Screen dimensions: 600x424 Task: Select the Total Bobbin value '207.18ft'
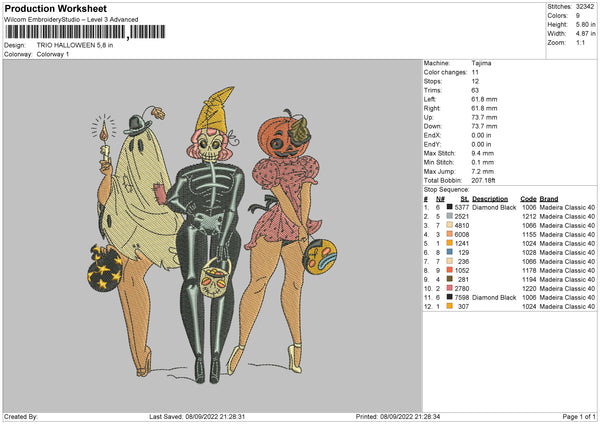(483, 180)
